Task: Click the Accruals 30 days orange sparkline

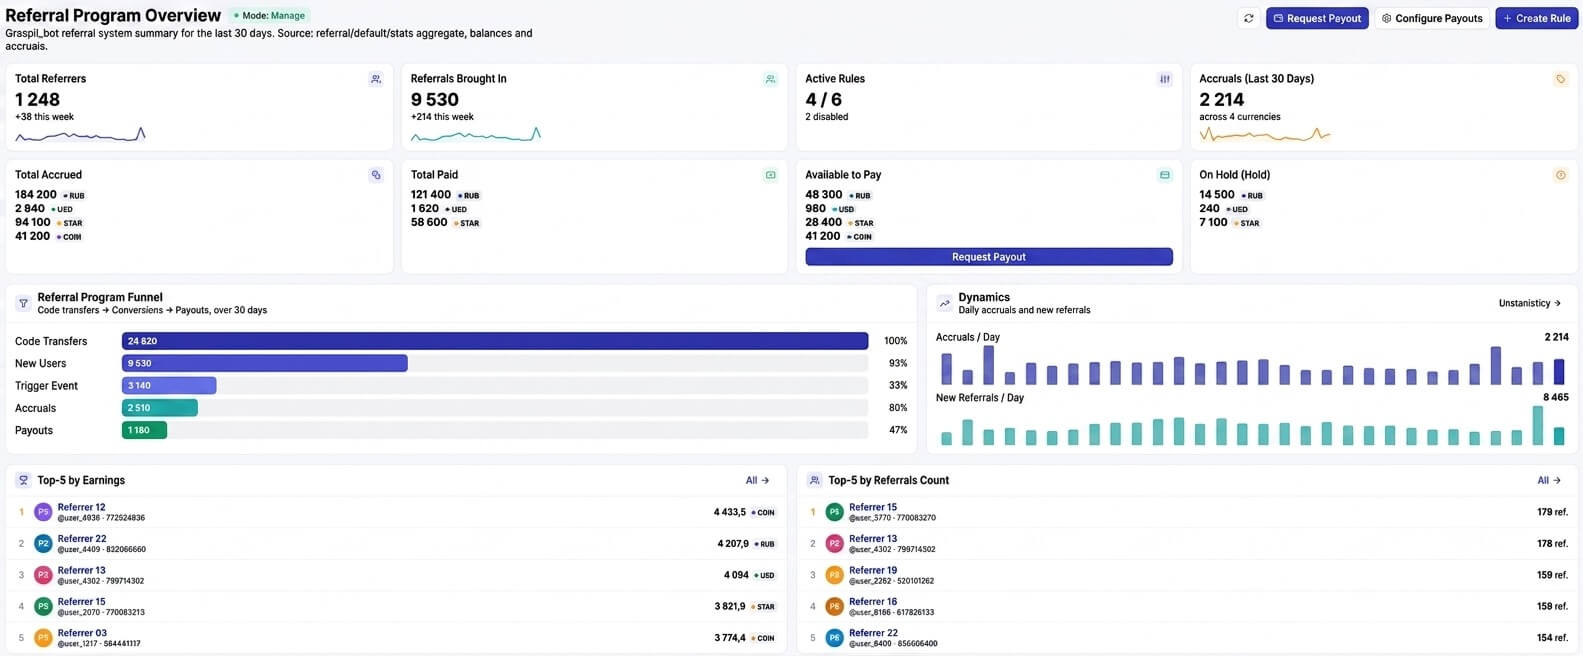Action: pyautogui.click(x=1265, y=134)
